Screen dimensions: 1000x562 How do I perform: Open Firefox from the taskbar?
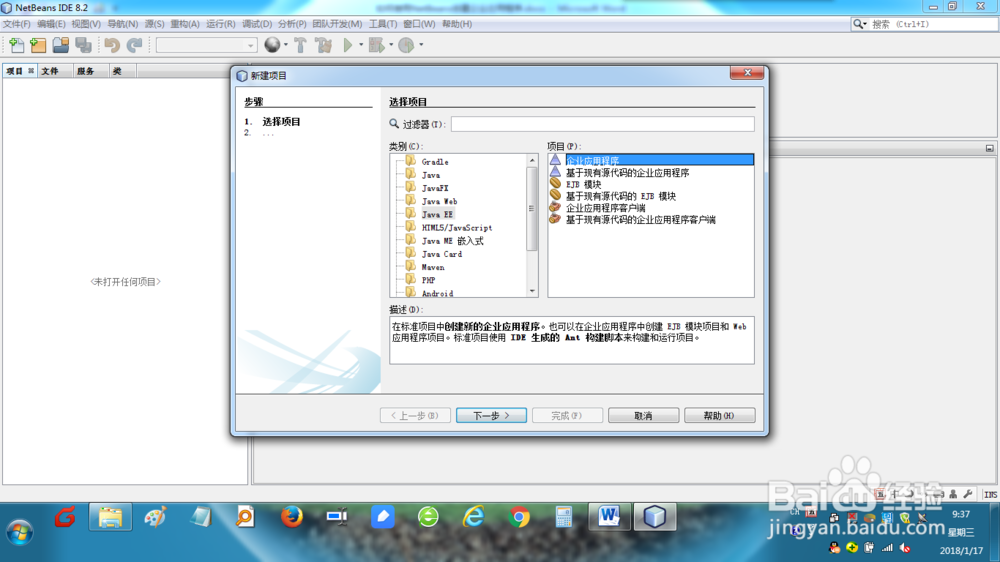point(291,517)
